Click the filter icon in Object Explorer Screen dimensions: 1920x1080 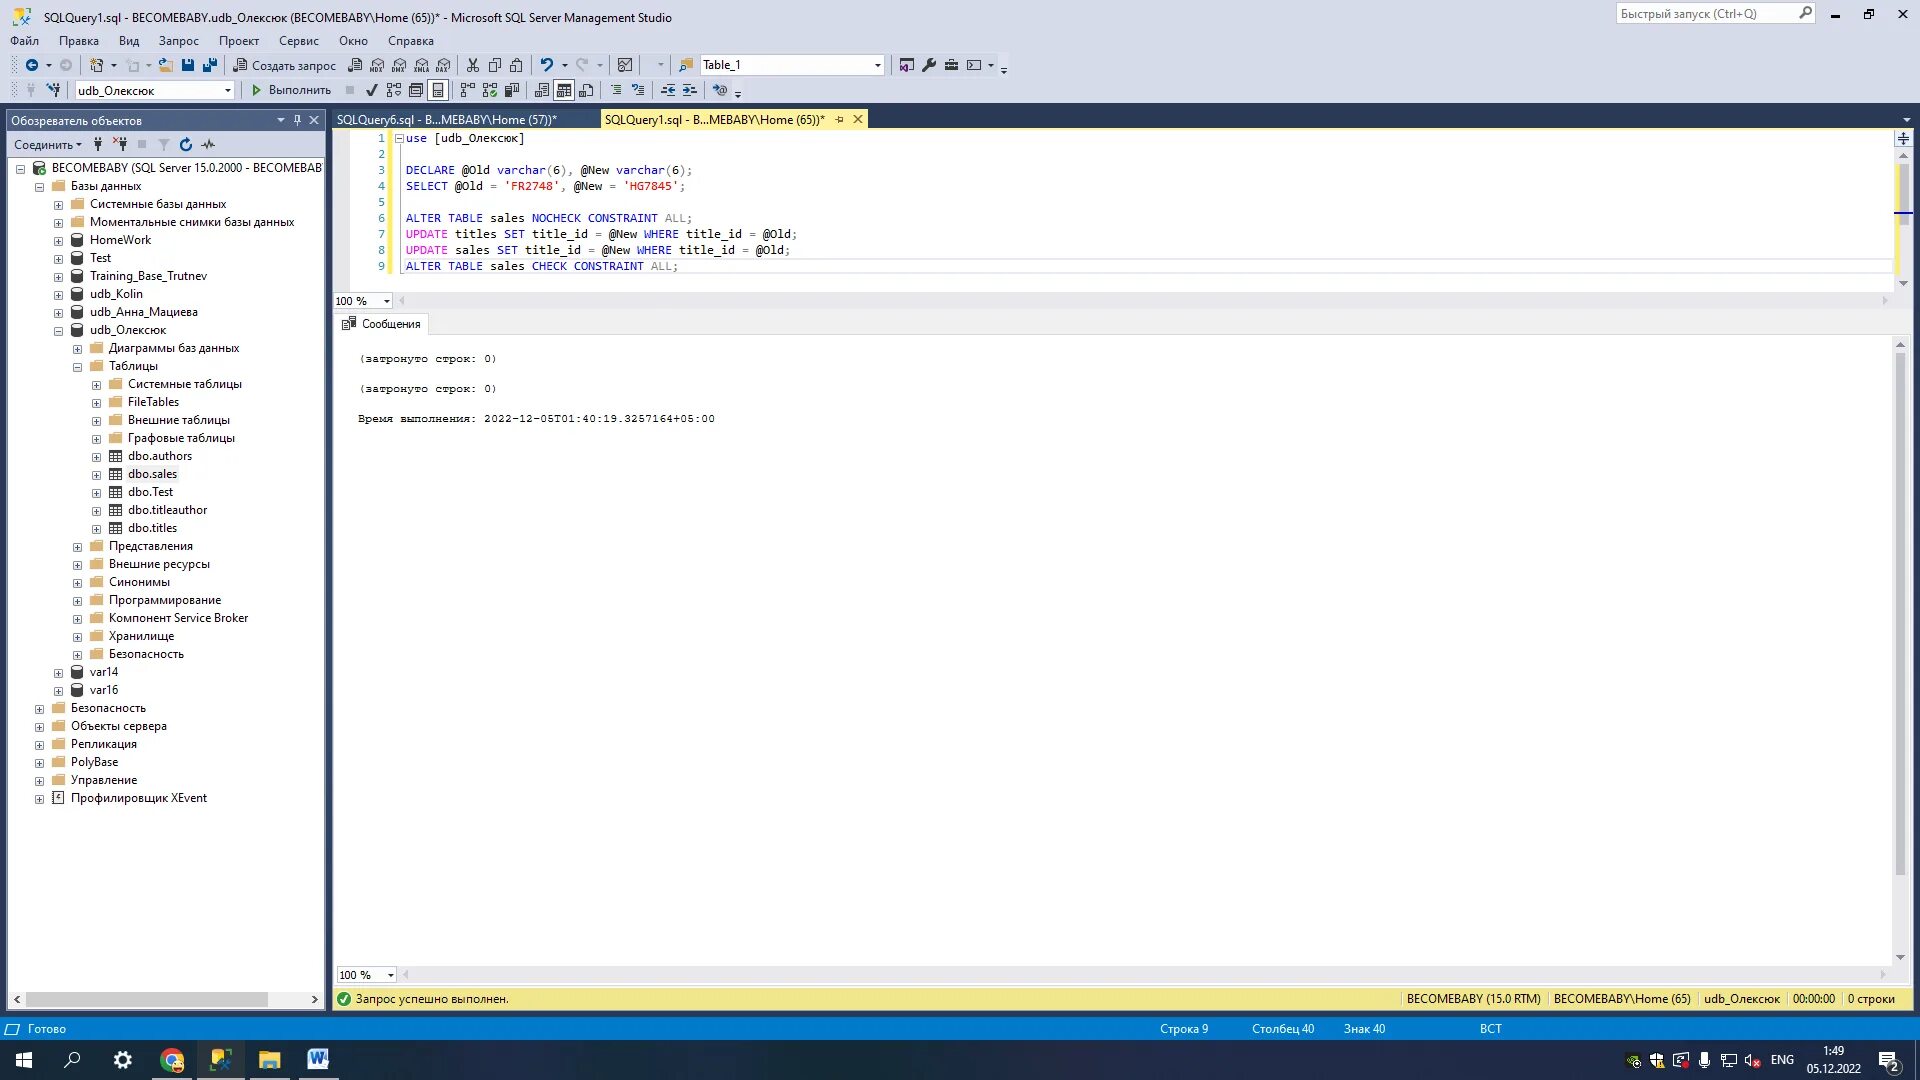164,145
